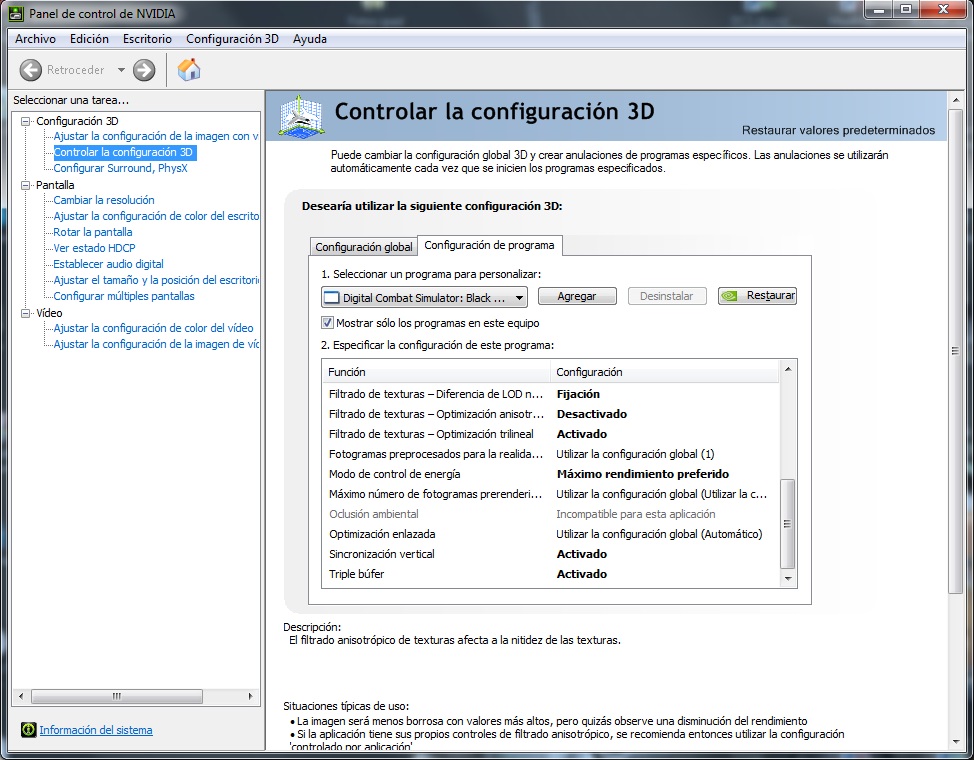This screenshot has width=974, height=760.
Task: Click Restaurar valores predeterminados link
Action: 839,130
